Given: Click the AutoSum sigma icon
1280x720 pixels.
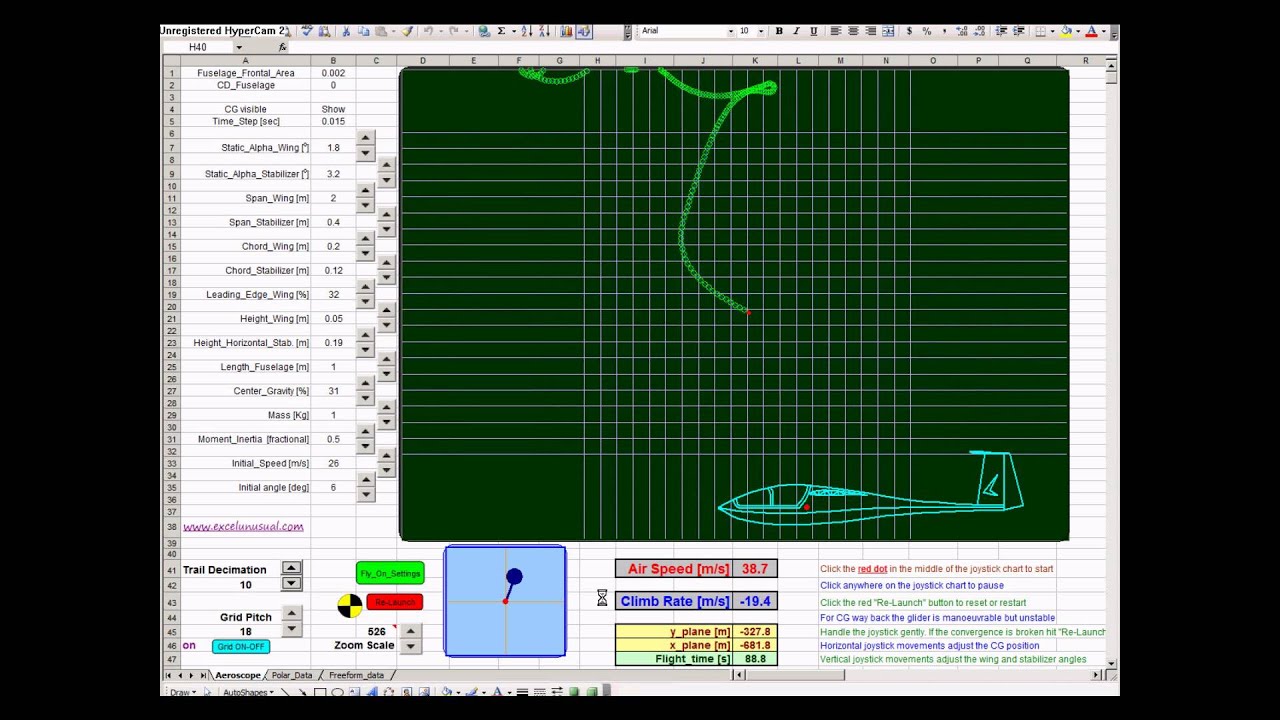Looking at the screenshot, I should pos(501,31).
